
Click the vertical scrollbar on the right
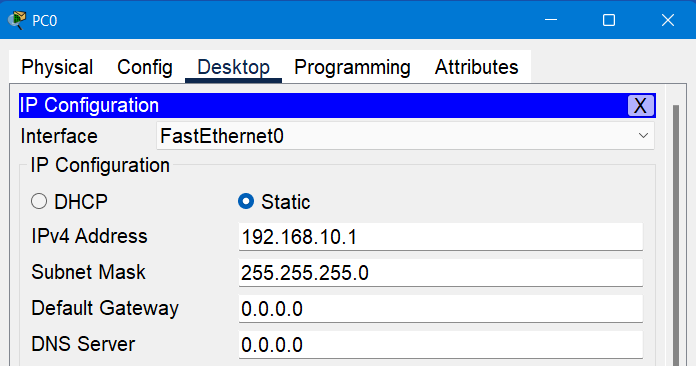click(x=676, y=235)
